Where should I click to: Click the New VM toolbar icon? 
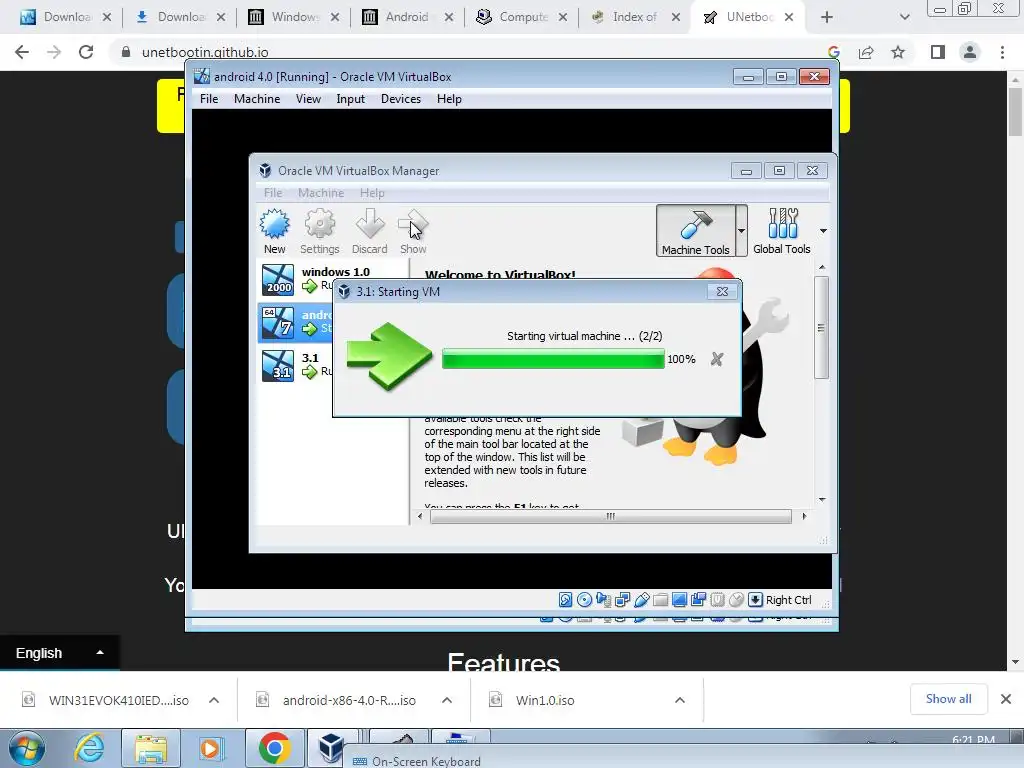coord(274,232)
